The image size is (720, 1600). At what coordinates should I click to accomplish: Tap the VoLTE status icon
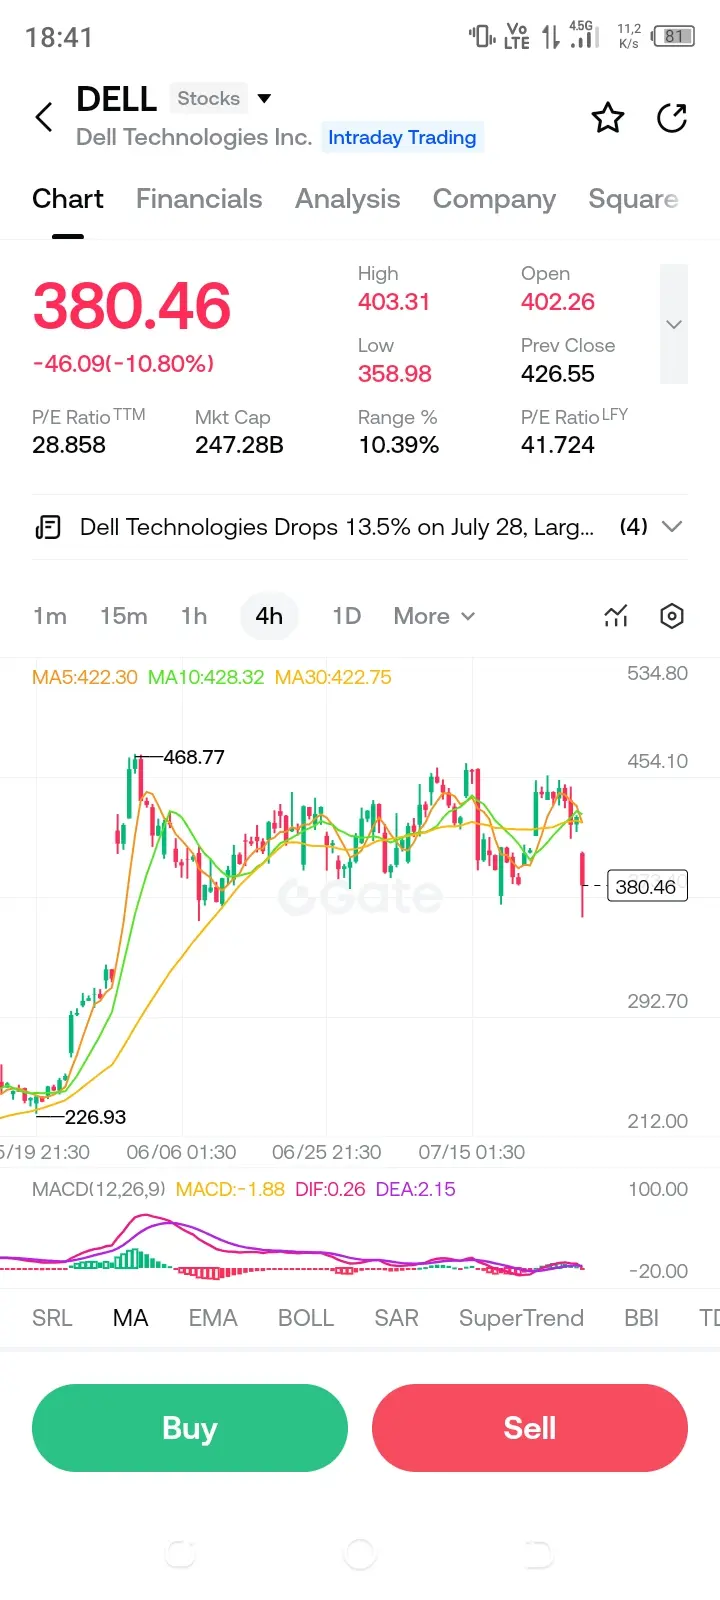[517, 37]
